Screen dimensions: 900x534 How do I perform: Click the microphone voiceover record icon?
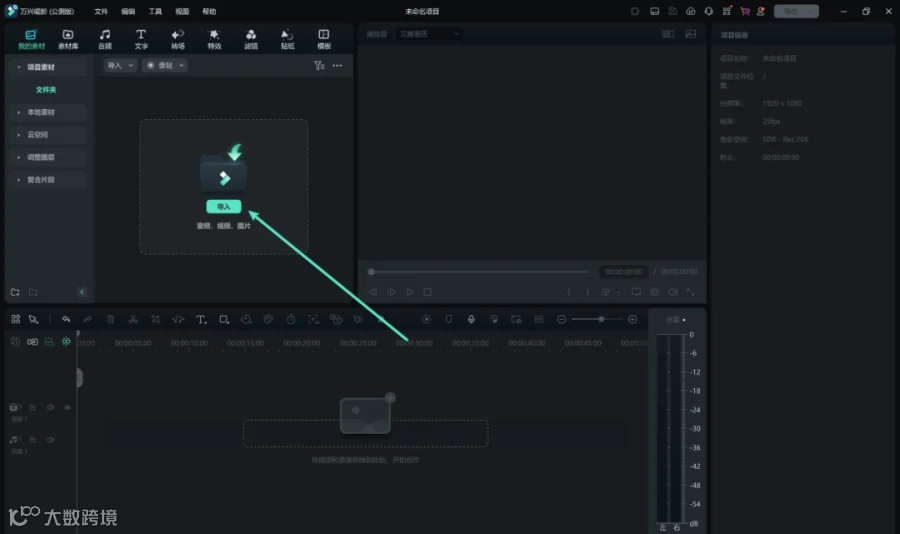(x=471, y=319)
